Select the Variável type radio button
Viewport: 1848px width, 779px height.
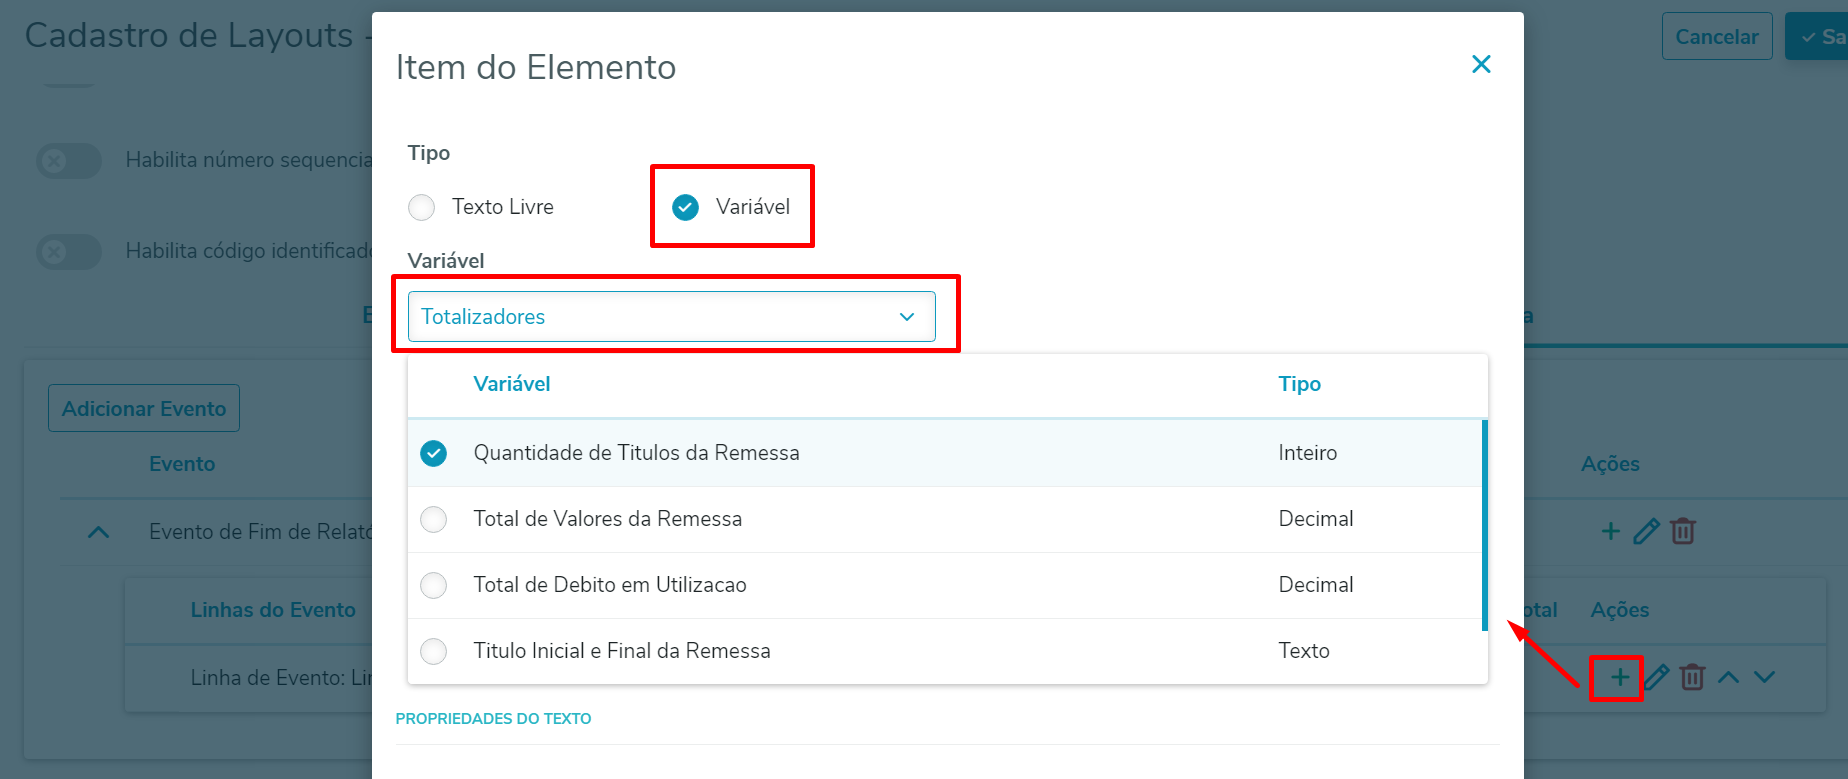click(x=686, y=207)
